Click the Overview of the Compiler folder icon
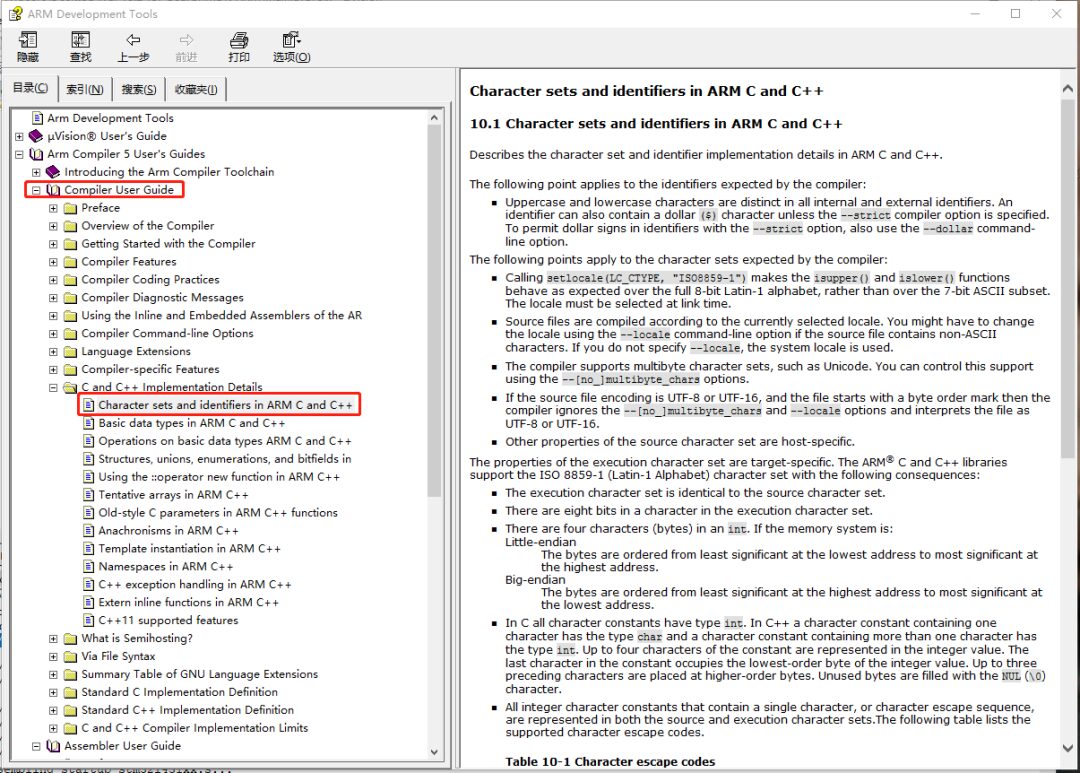The image size is (1080, 773). 70,226
